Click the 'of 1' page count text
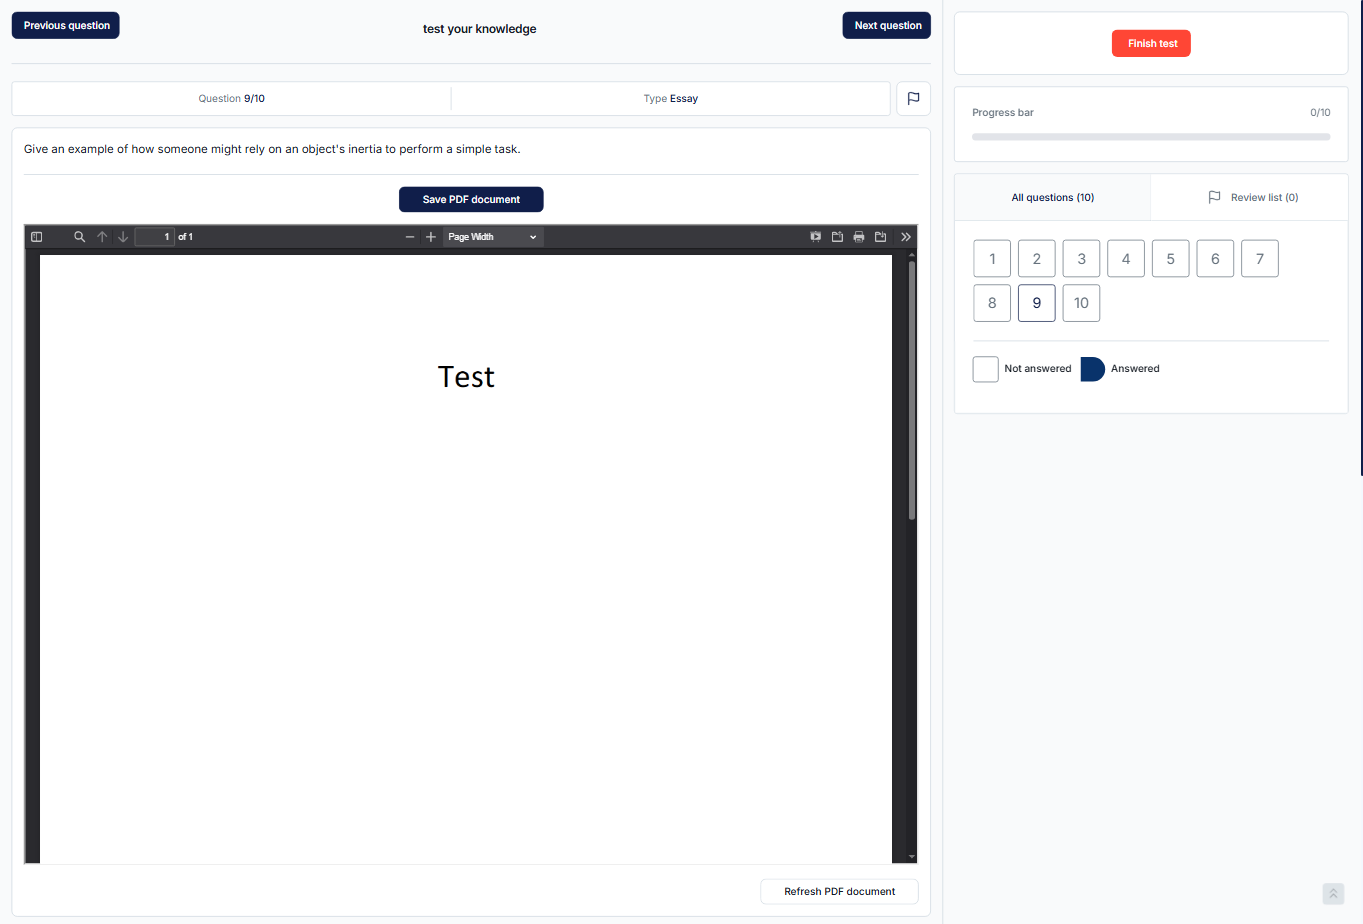1363x924 pixels. [186, 237]
